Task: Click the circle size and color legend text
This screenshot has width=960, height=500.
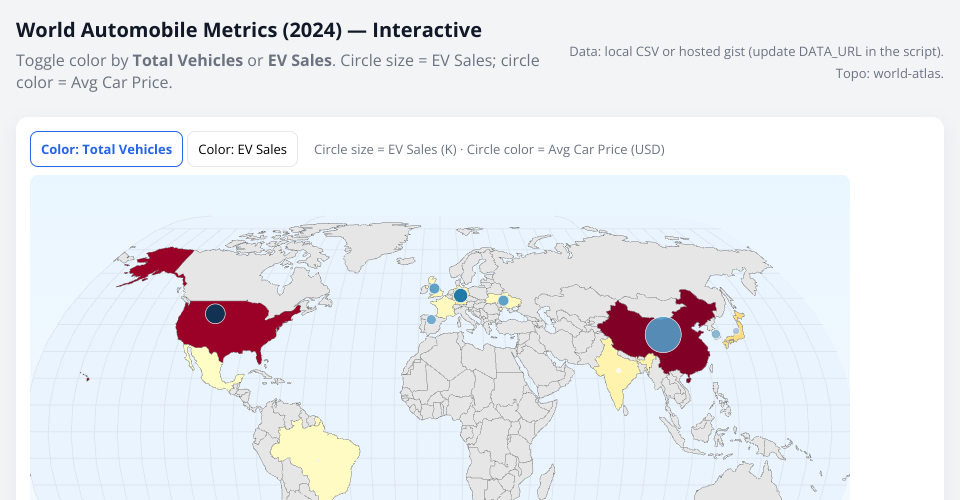Action: pos(489,149)
